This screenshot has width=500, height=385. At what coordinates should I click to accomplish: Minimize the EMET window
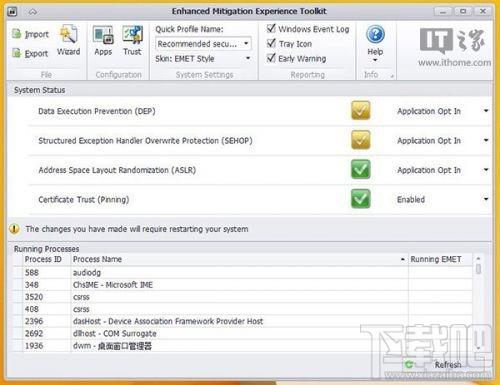[x=443, y=12]
